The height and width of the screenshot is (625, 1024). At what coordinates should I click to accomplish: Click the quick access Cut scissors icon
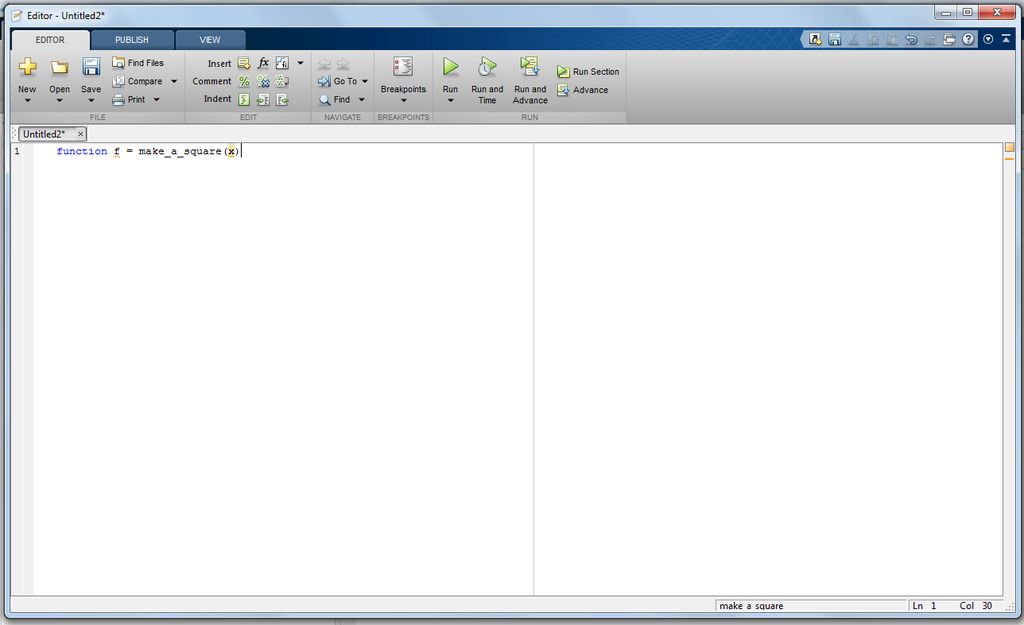click(x=854, y=39)
